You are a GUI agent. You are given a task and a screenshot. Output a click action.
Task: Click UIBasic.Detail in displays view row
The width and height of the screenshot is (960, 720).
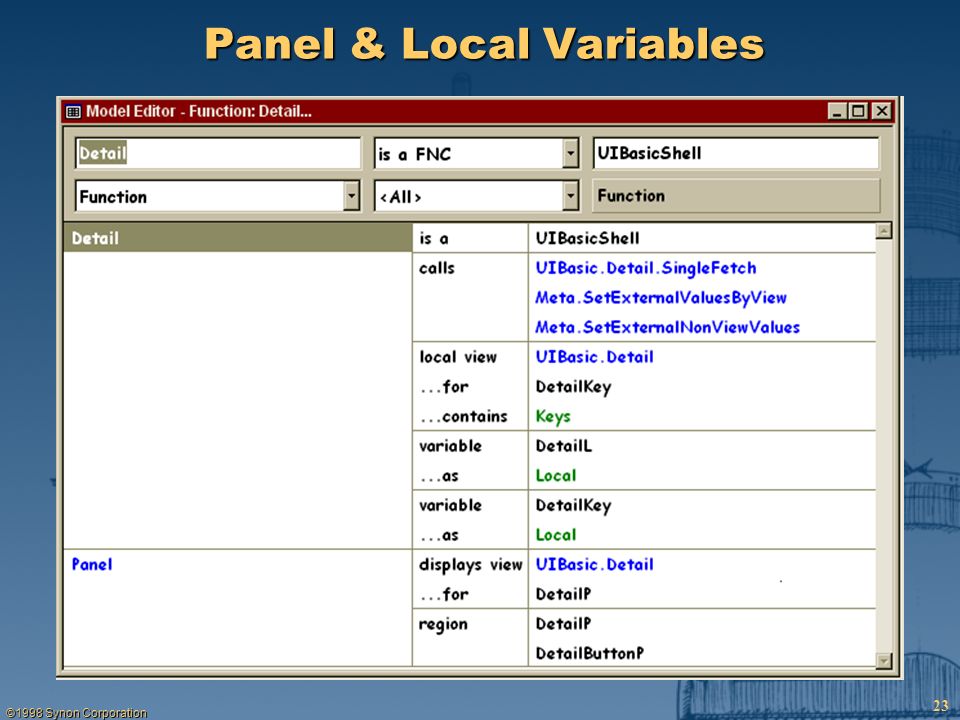594,564
